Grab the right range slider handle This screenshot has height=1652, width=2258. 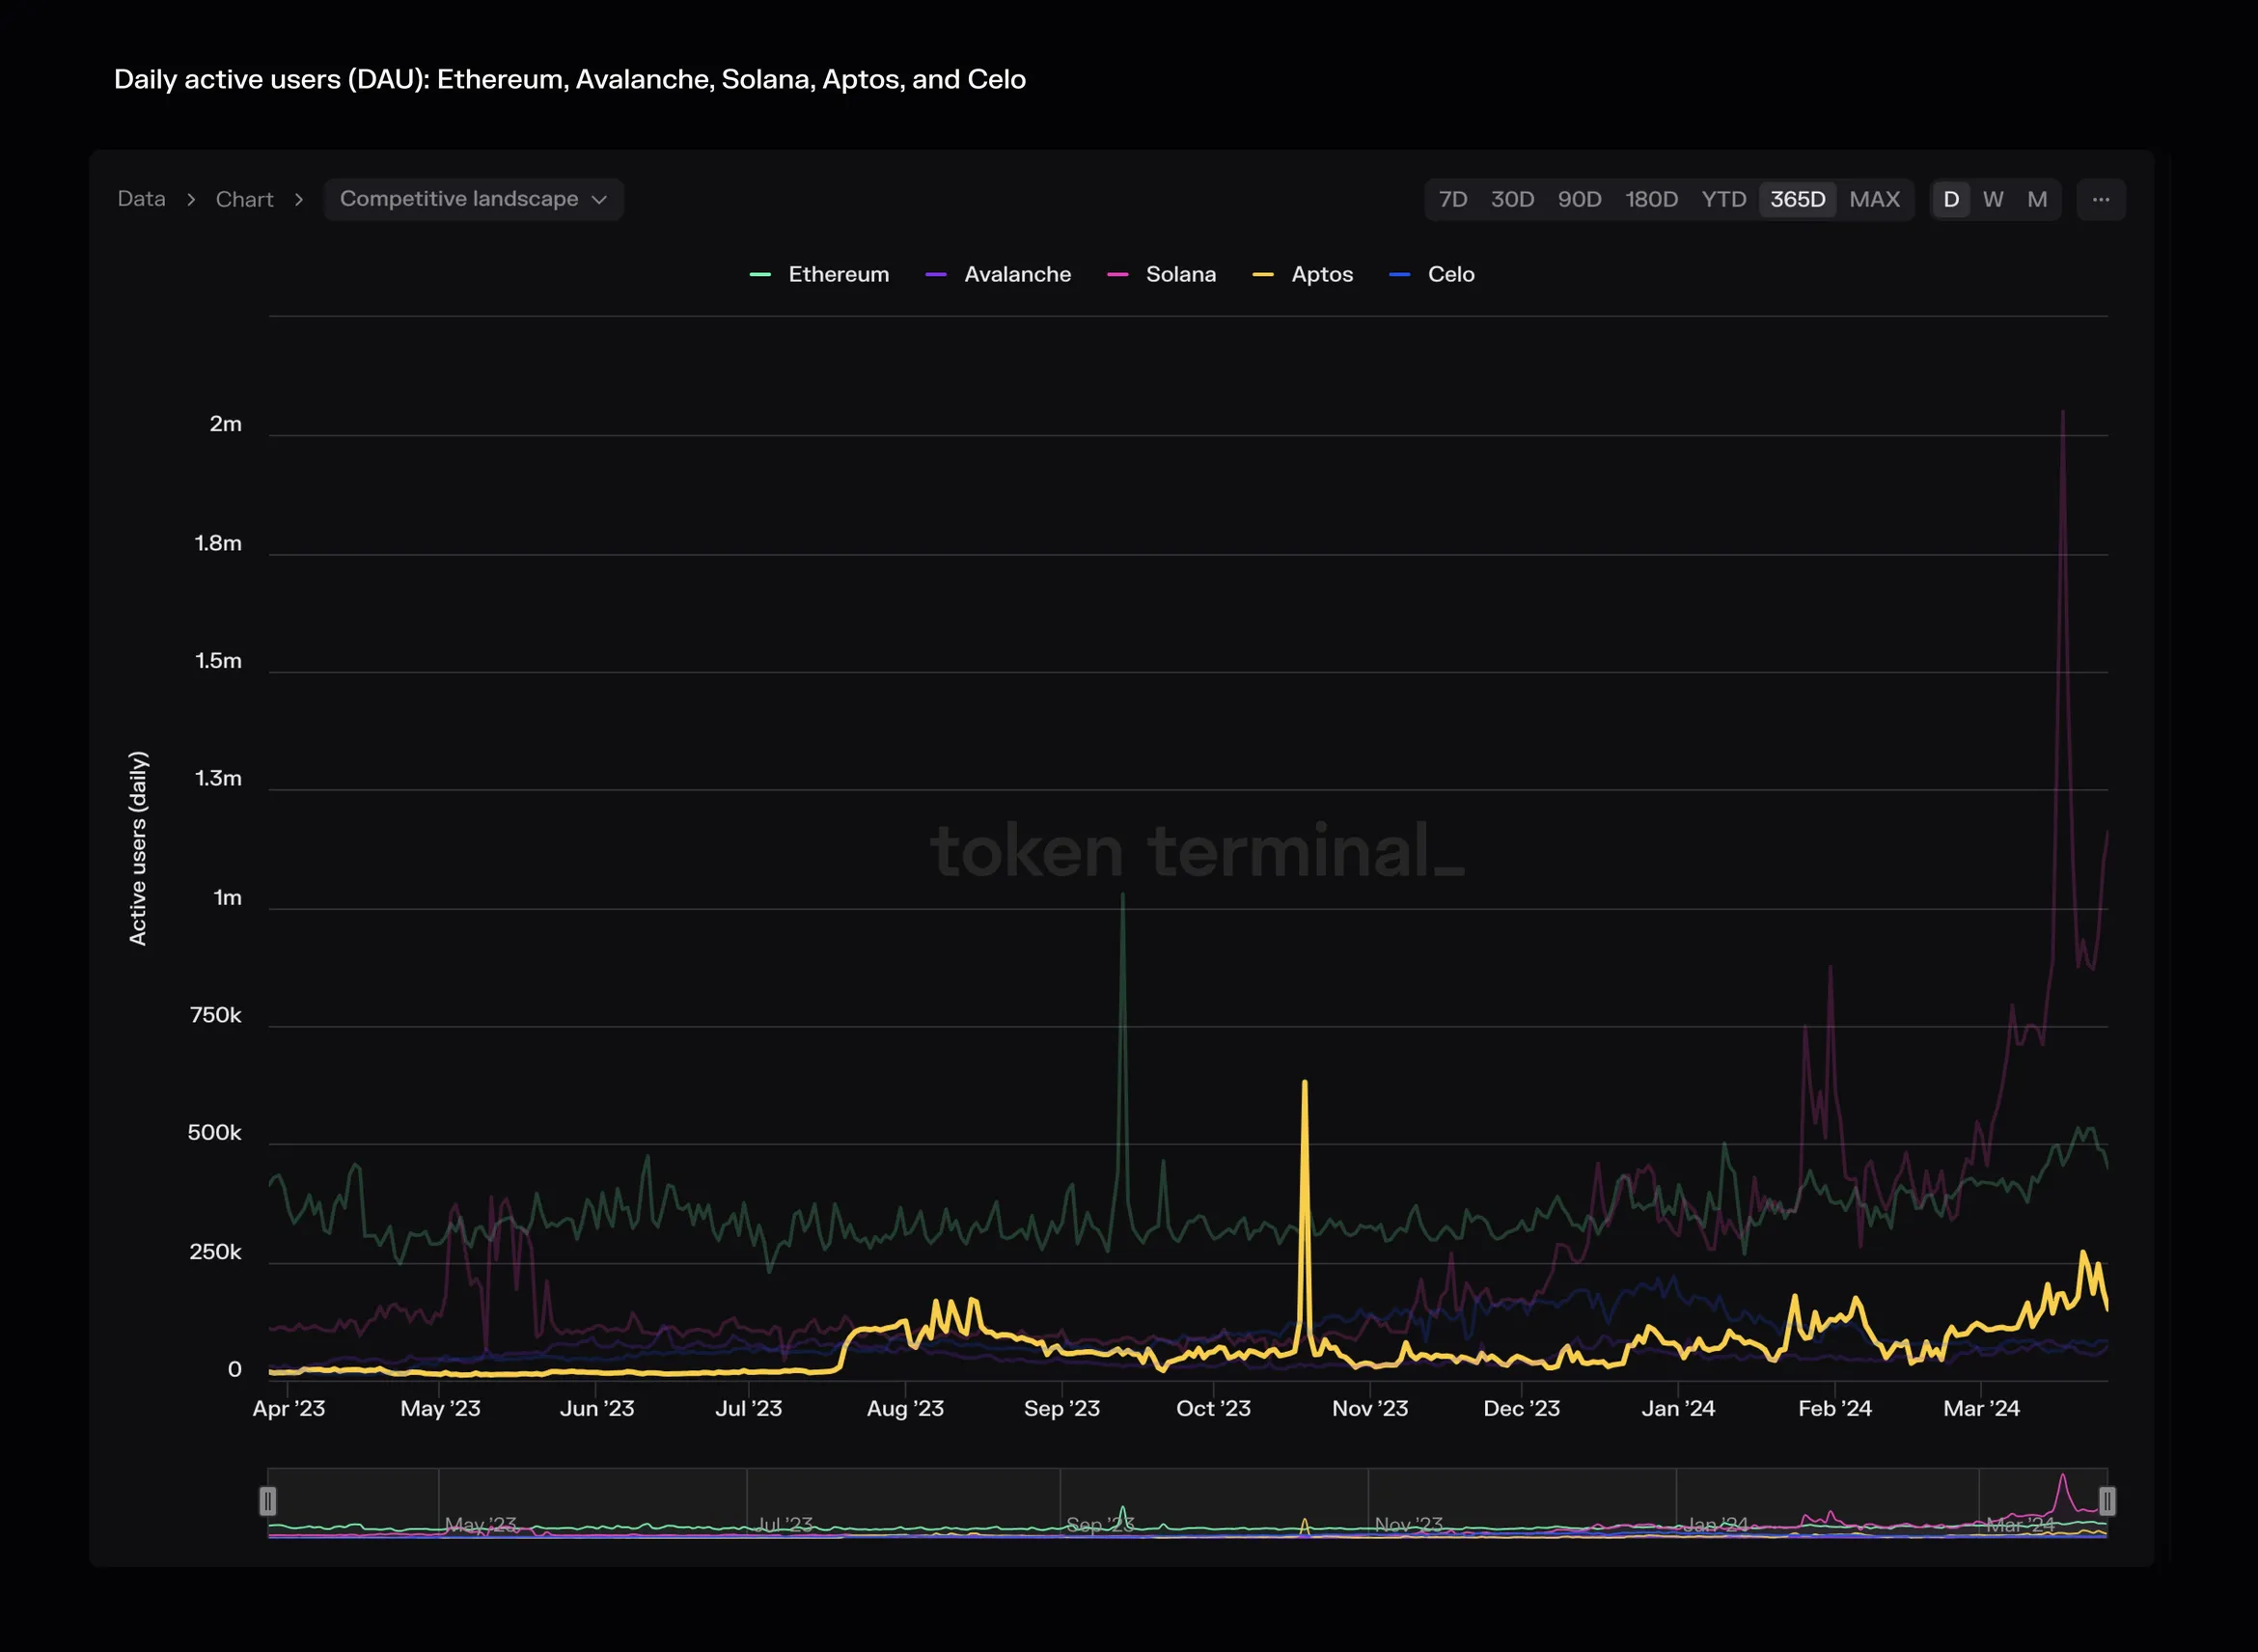[x=2107, y=1501]
